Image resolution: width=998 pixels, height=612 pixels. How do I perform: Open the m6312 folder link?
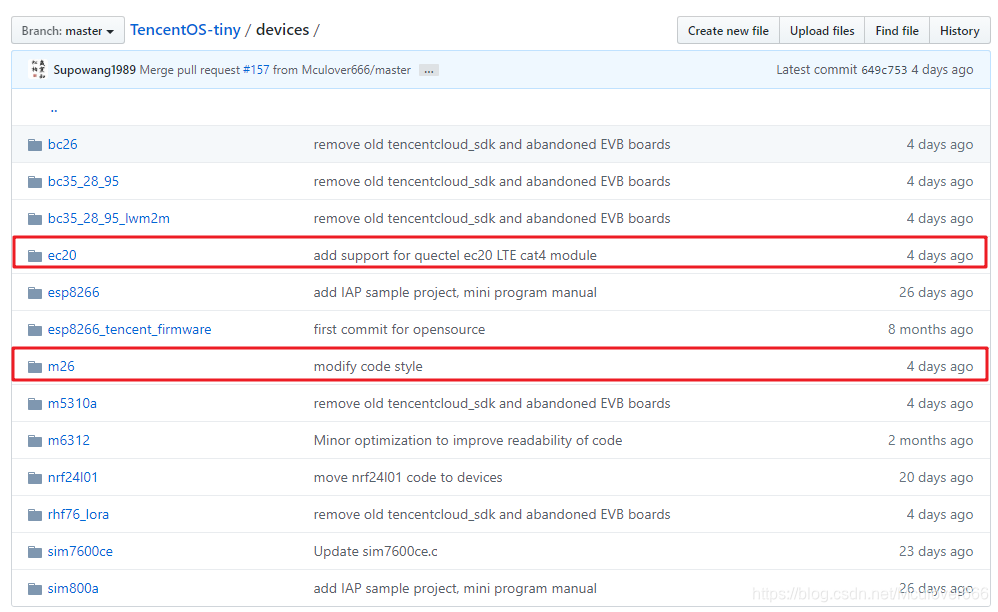69,440
